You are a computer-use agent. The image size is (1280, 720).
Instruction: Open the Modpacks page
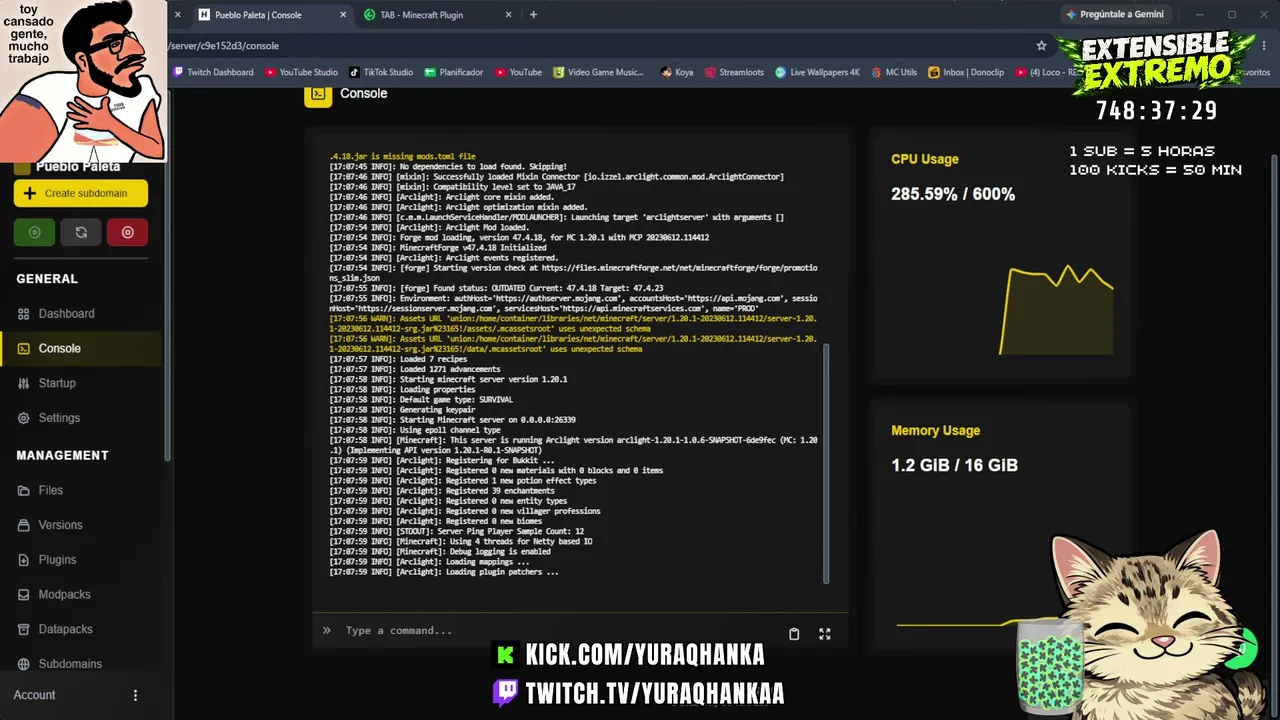[x=64, y=594]
